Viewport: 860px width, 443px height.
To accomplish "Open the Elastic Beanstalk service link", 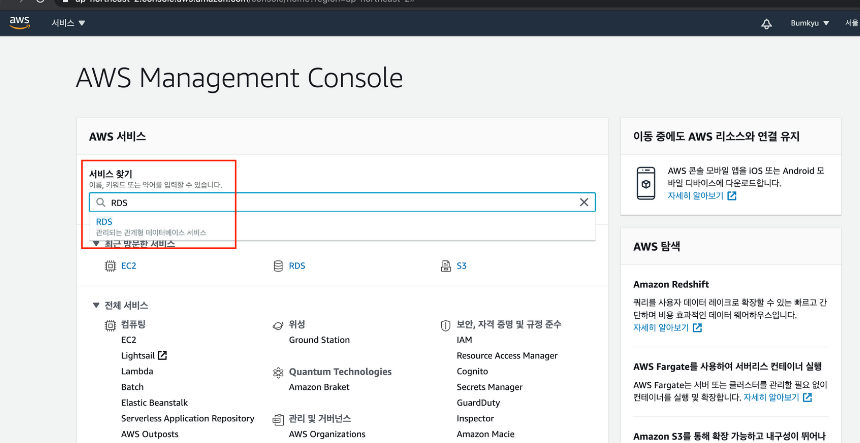I will coord(154,402).
